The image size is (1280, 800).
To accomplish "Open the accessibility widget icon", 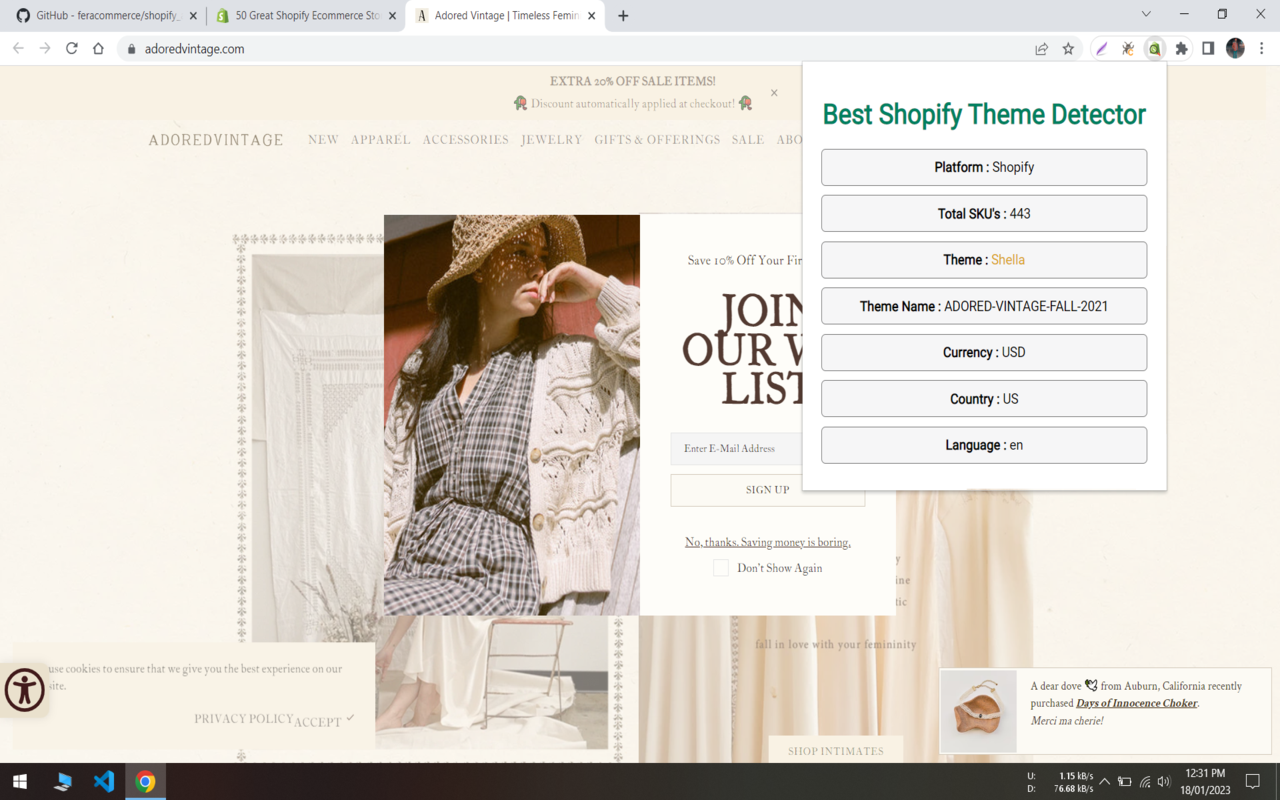I will tap(24, 690).
